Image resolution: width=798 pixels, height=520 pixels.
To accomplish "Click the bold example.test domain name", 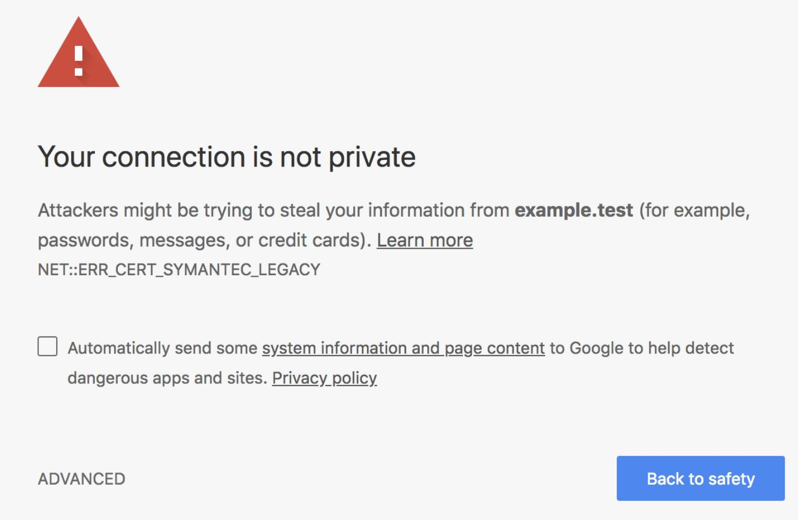I will click(573, 211).
